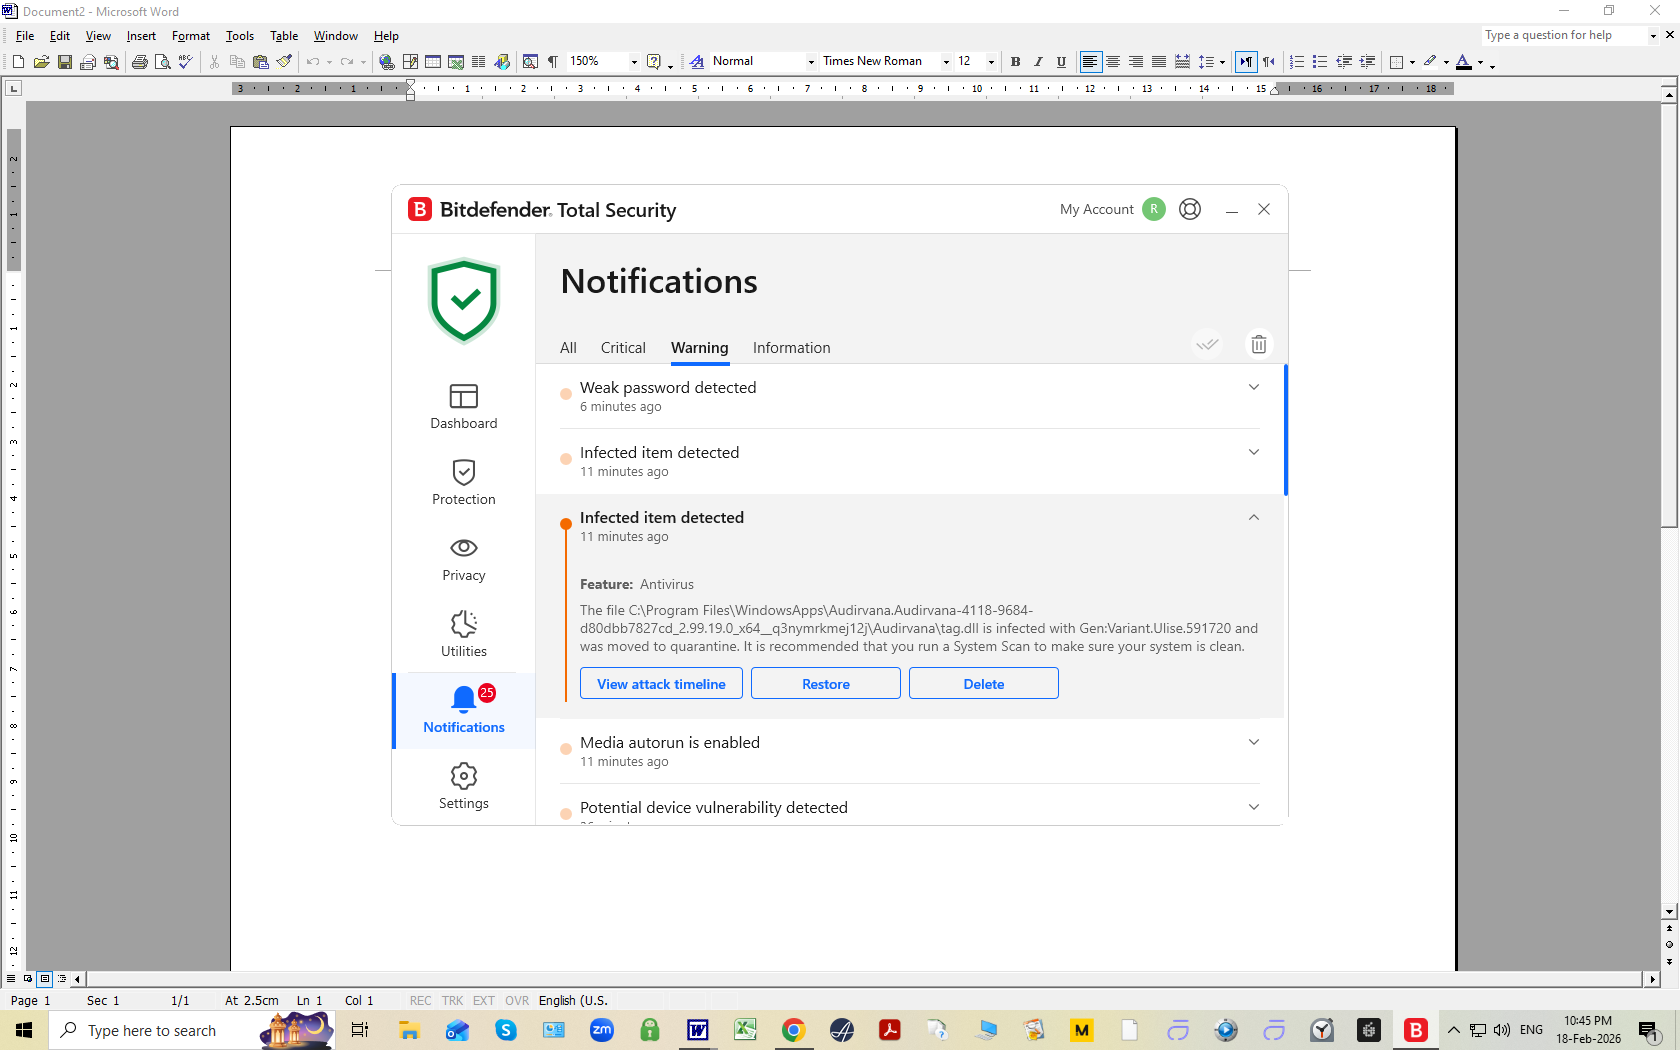Open the font size 12 dropdown
The width and height of the screenshot is (1680, 1050).
991,62
